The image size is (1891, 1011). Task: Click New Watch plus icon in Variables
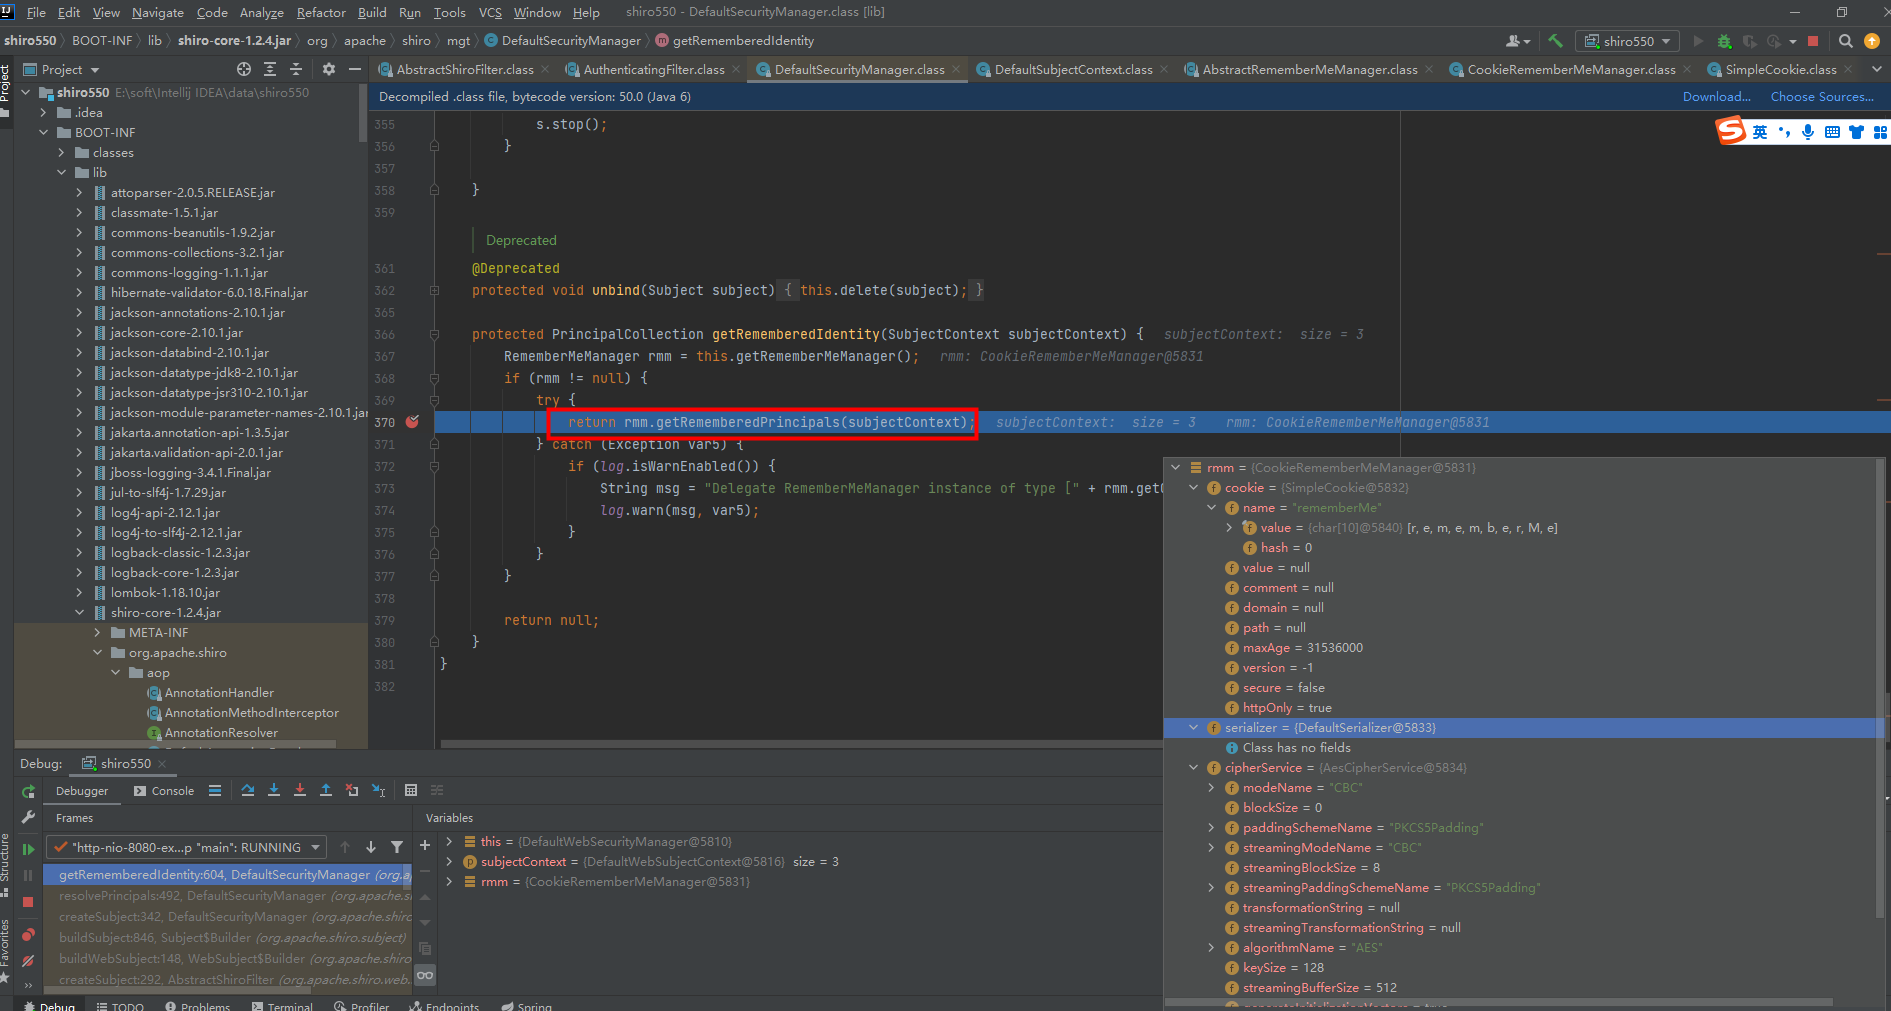[x=425, y=845]
